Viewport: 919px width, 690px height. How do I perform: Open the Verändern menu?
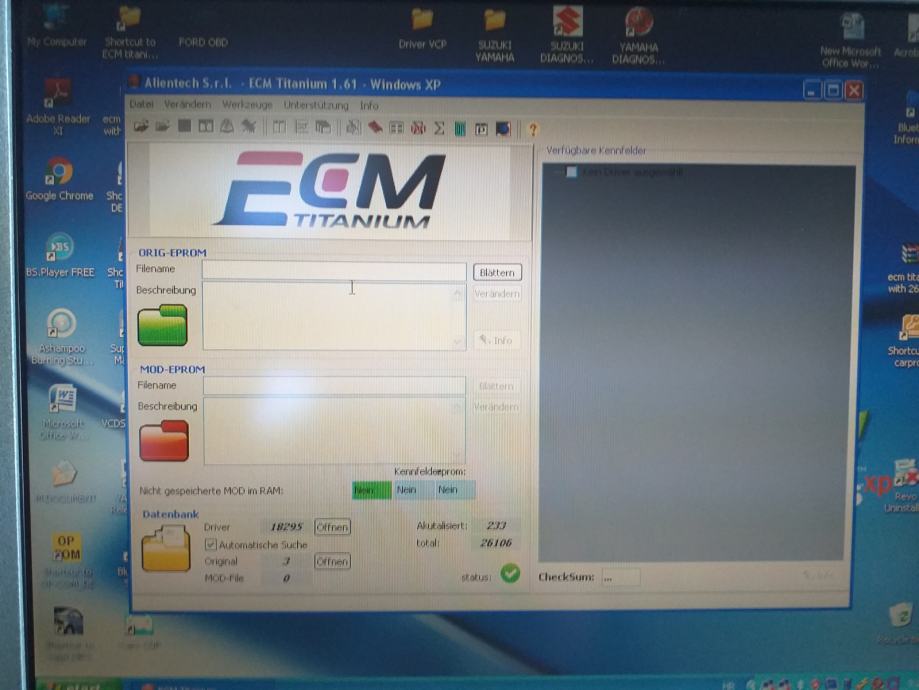click(x=188, y=104)
